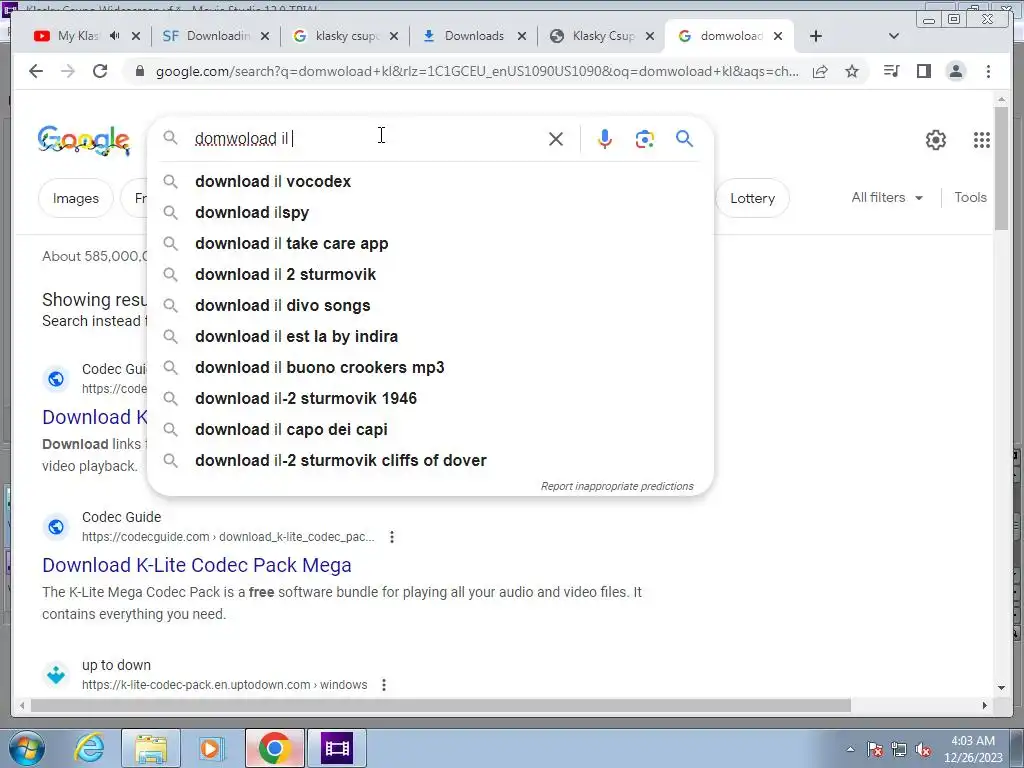
Task: Open Google quick settings gear
Action: [x=936, y=140]
